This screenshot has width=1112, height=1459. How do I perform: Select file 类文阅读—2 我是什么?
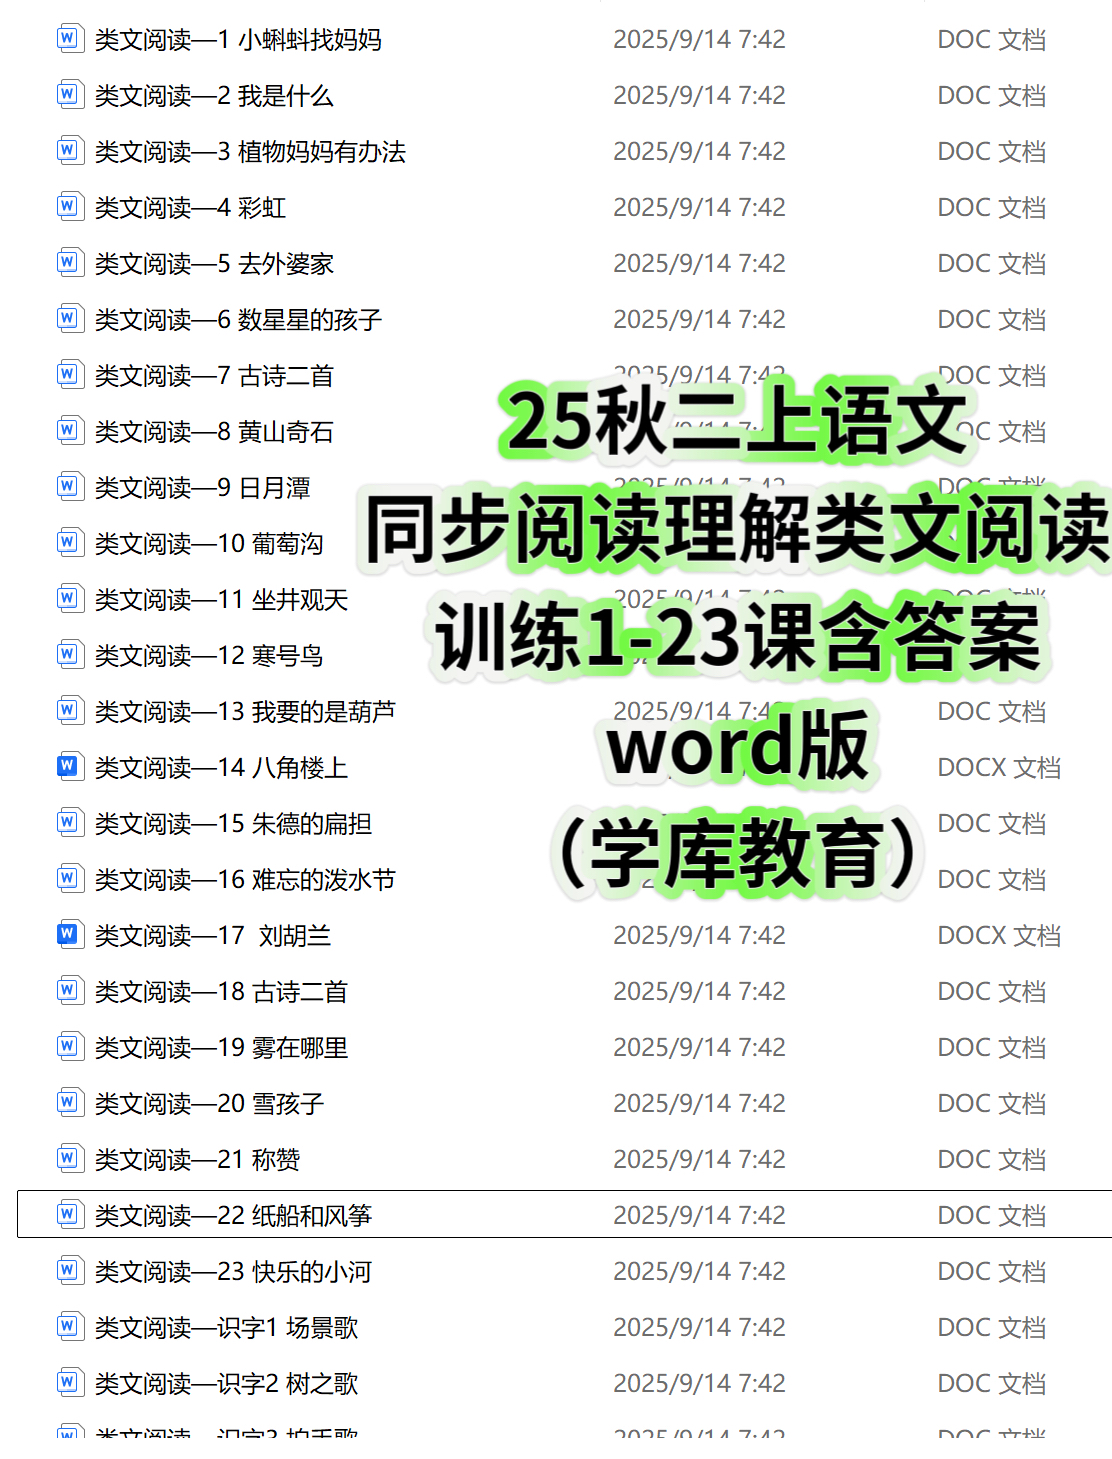pyautogui.click(x=214, y=96)
